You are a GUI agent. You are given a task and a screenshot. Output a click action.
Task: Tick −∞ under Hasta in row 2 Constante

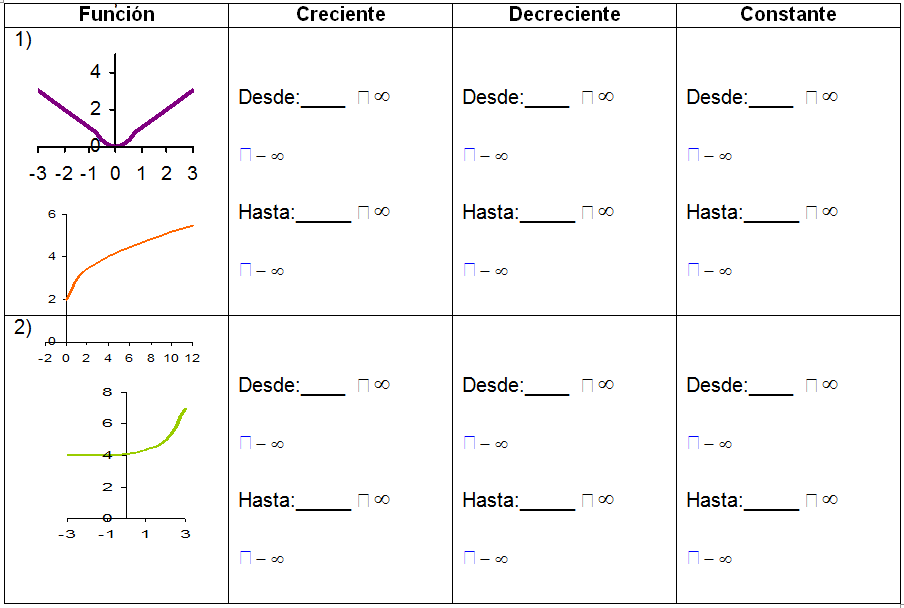693,558
